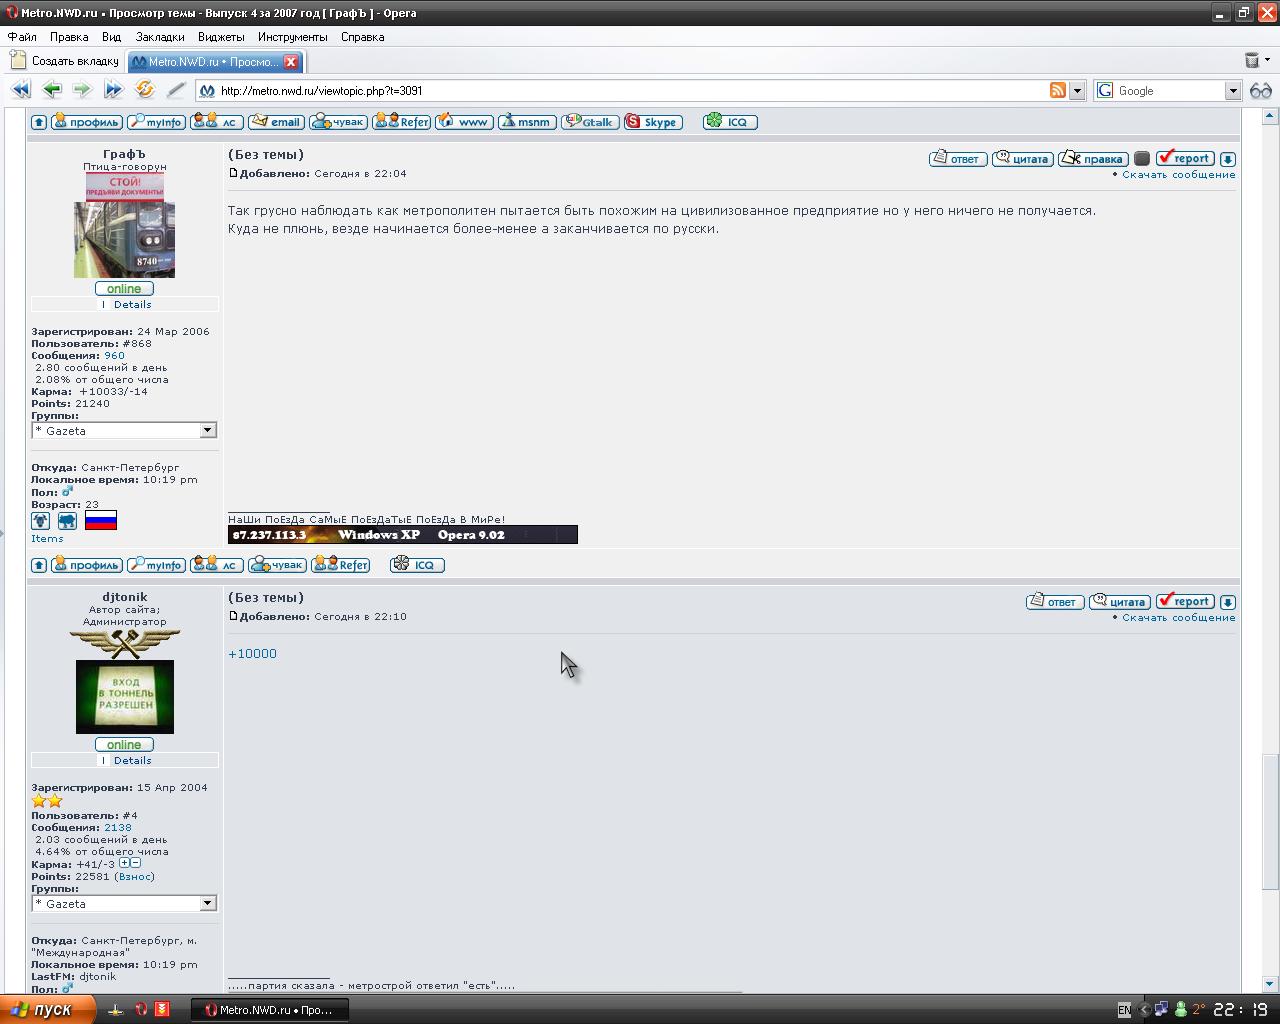Decrease djtonik's karma with minus button
This screenshot has height=1024, width=1280.
[x=135, y=863]
